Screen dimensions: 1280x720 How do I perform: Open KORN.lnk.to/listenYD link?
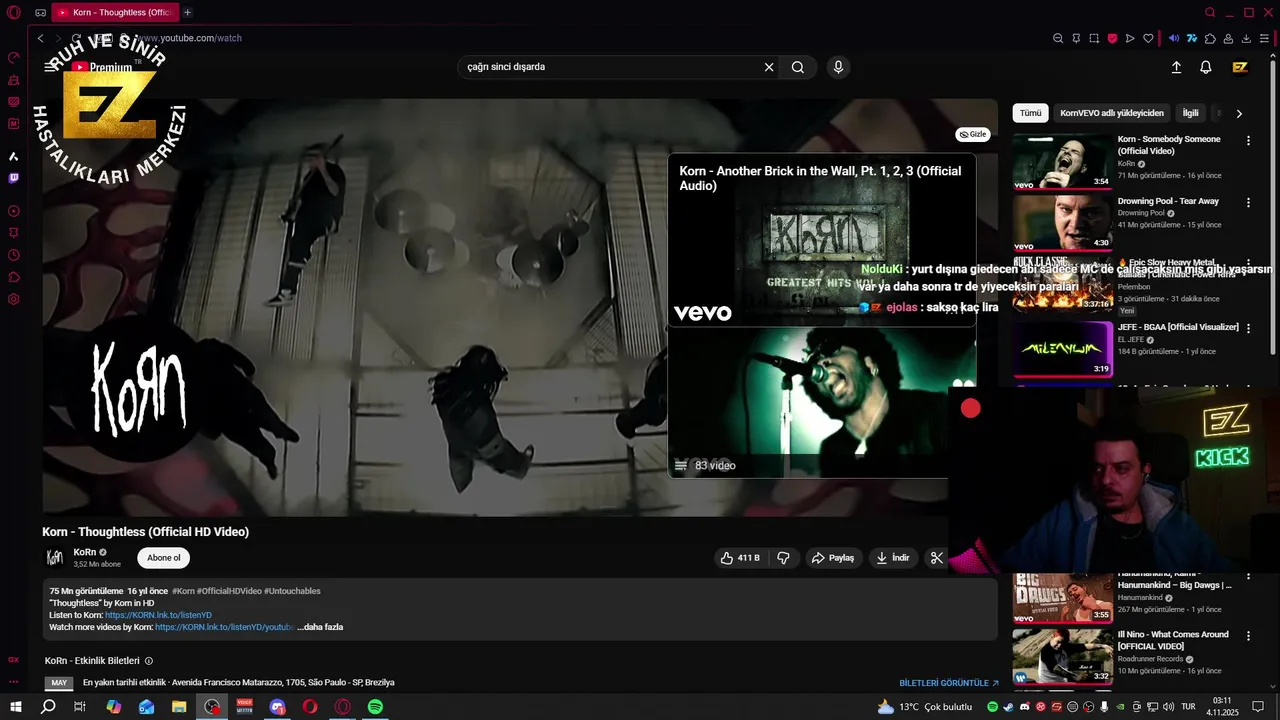[x=158, y=615]
